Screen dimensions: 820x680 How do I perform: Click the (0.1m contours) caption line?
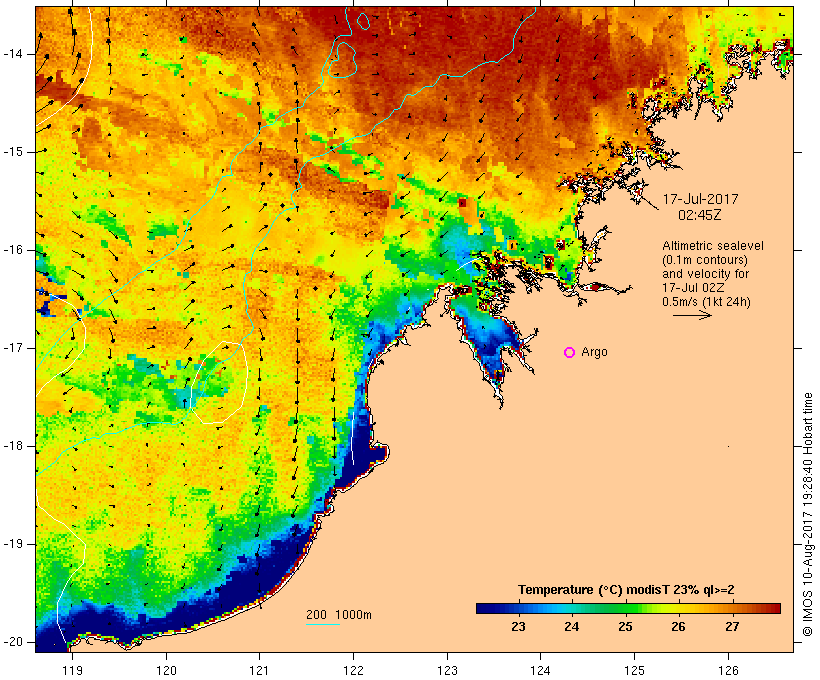point(705,260)
